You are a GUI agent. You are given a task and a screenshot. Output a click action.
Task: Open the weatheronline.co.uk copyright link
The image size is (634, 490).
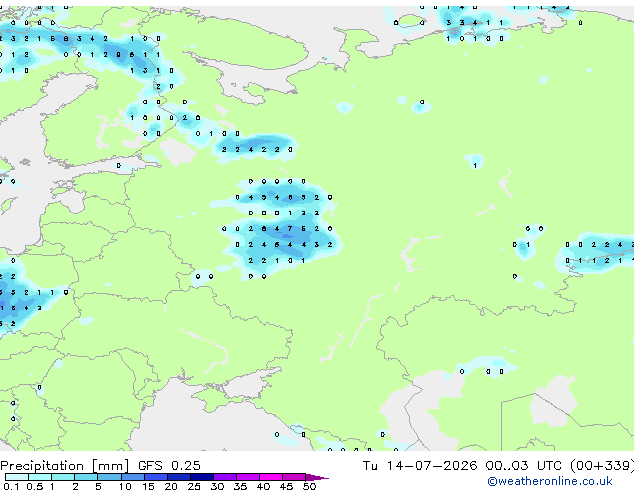[550, 481]
